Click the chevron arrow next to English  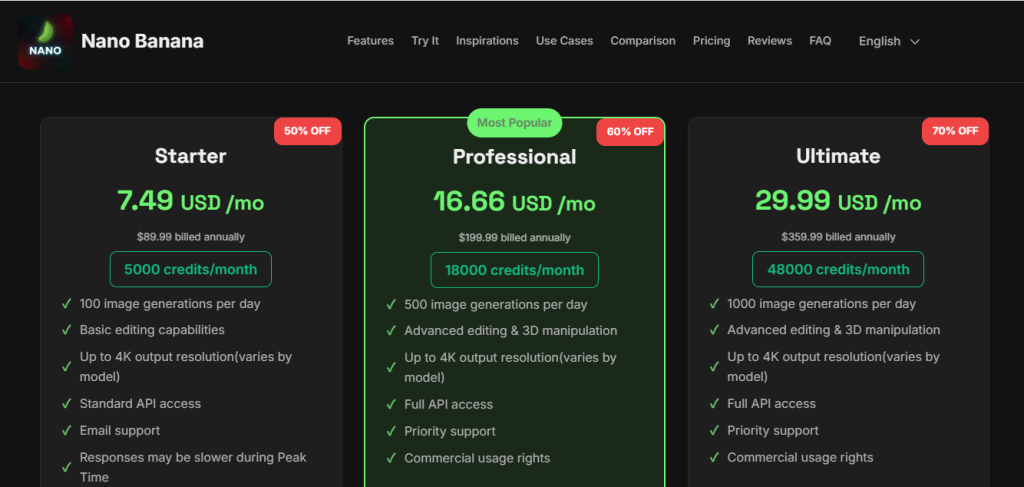click(915, 42)
